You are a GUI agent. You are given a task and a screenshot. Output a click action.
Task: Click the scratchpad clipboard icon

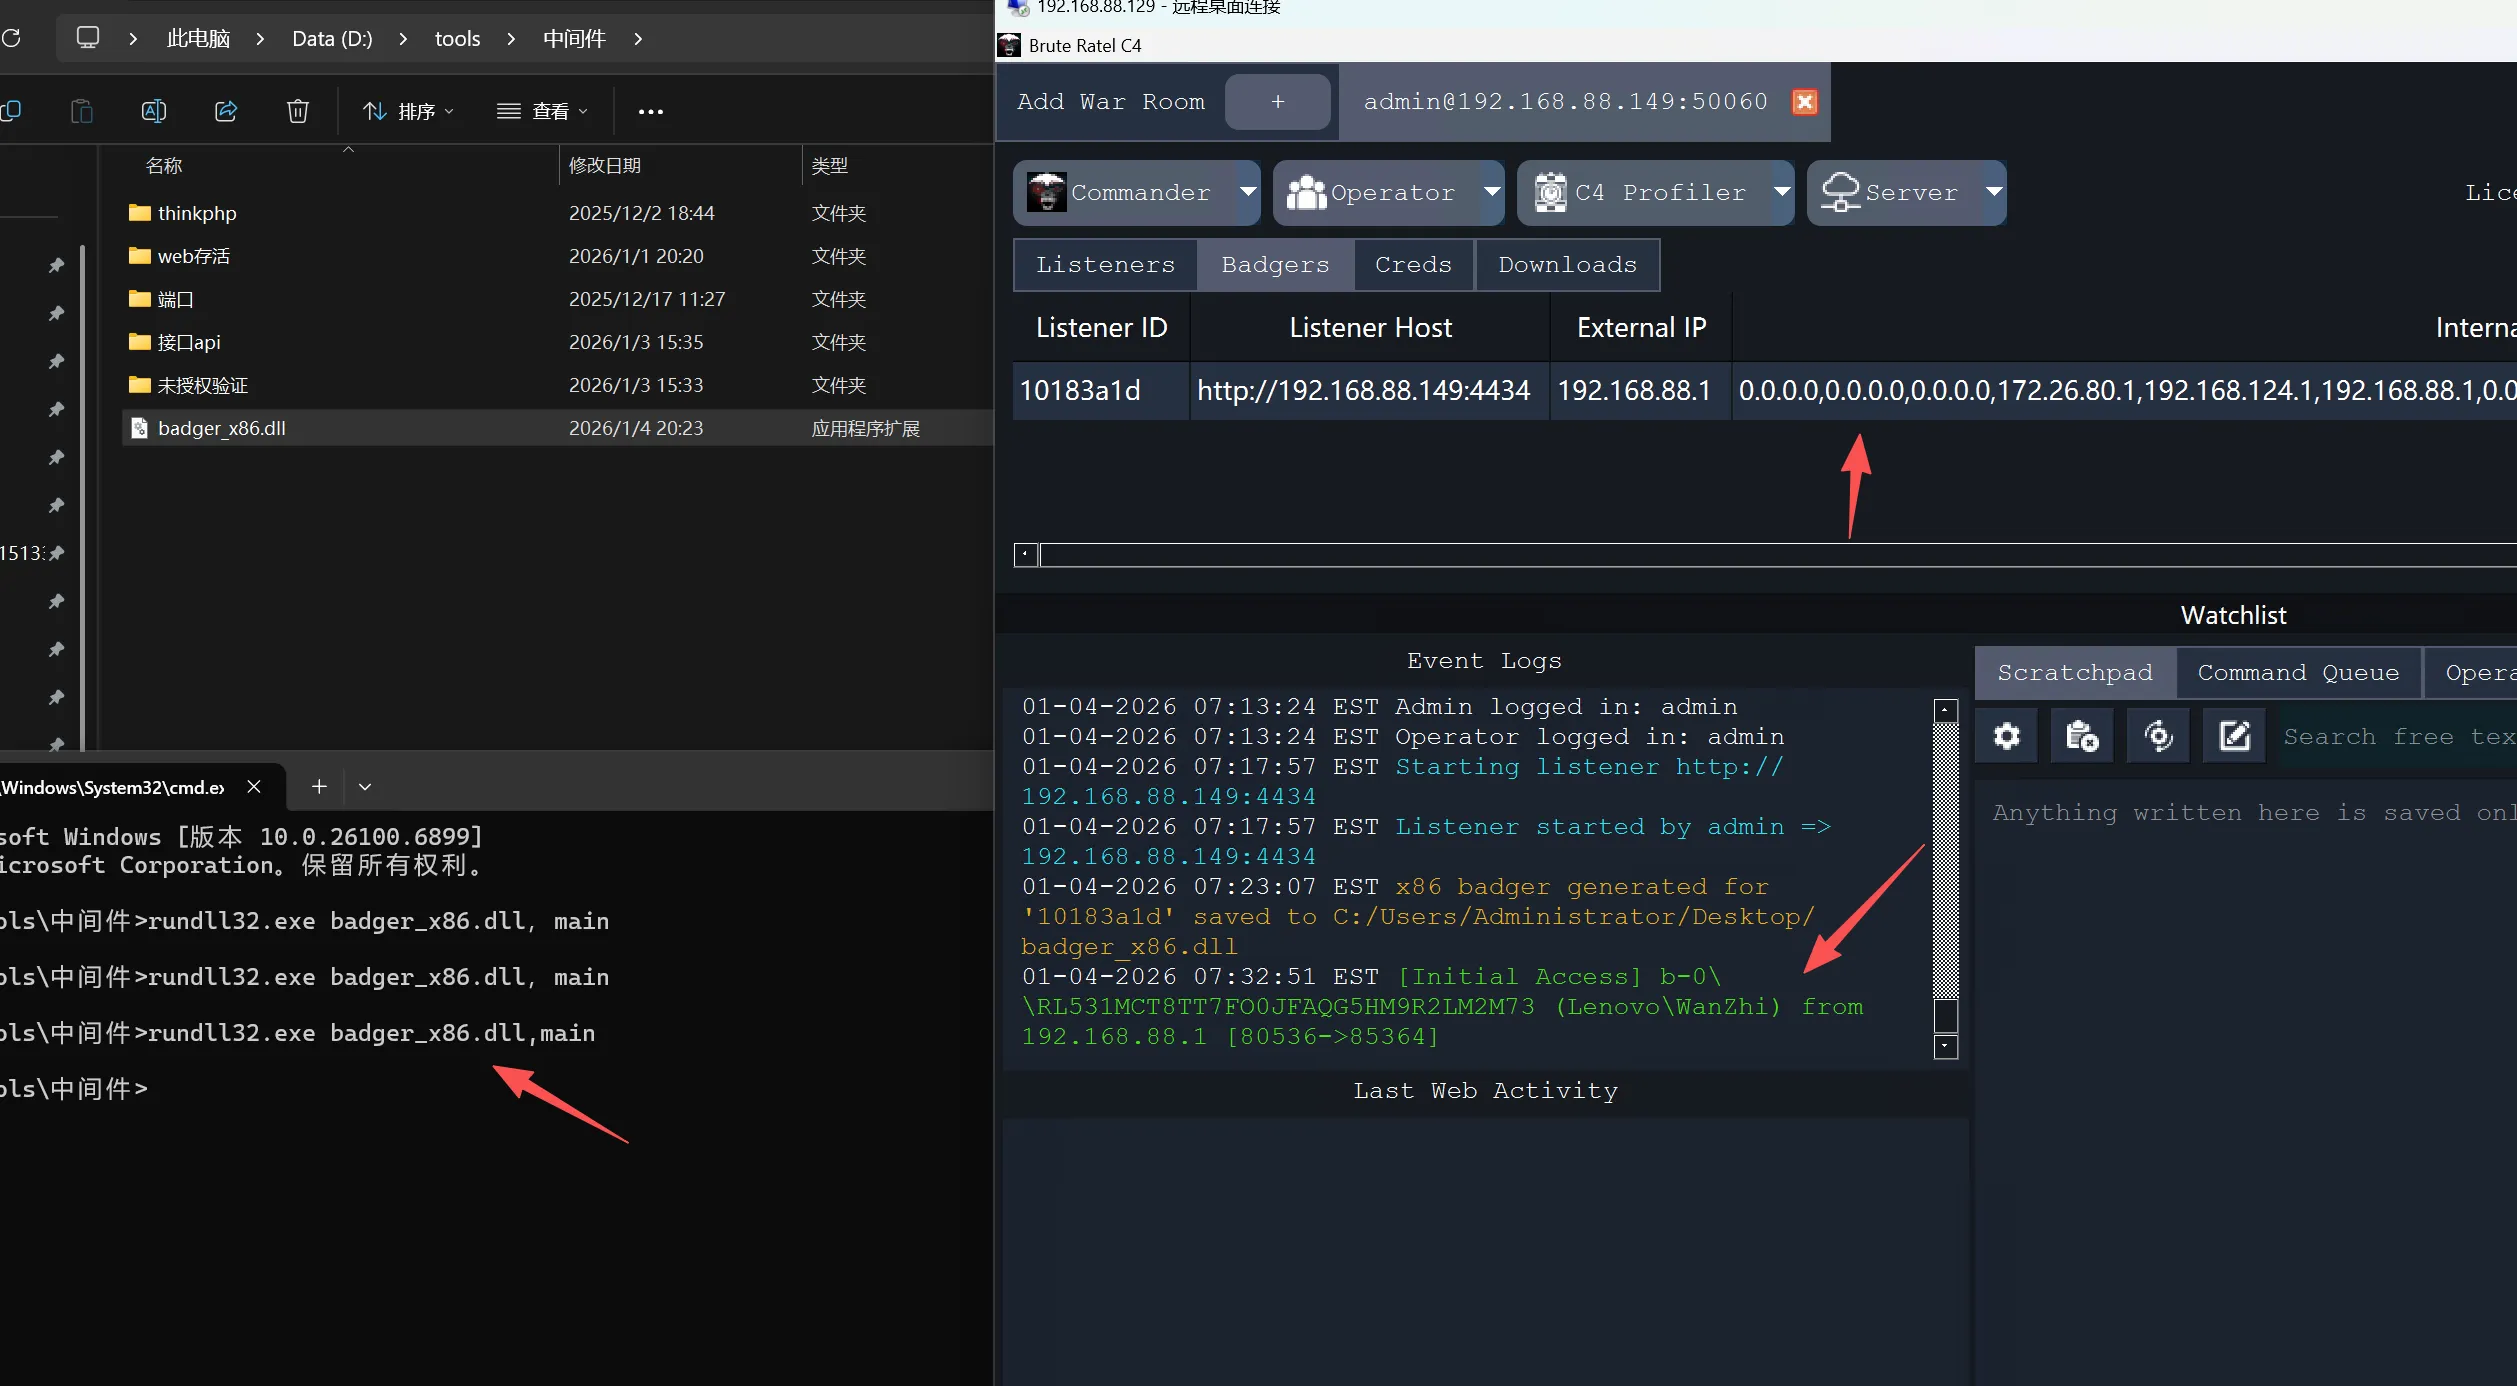click(2082, 737)
